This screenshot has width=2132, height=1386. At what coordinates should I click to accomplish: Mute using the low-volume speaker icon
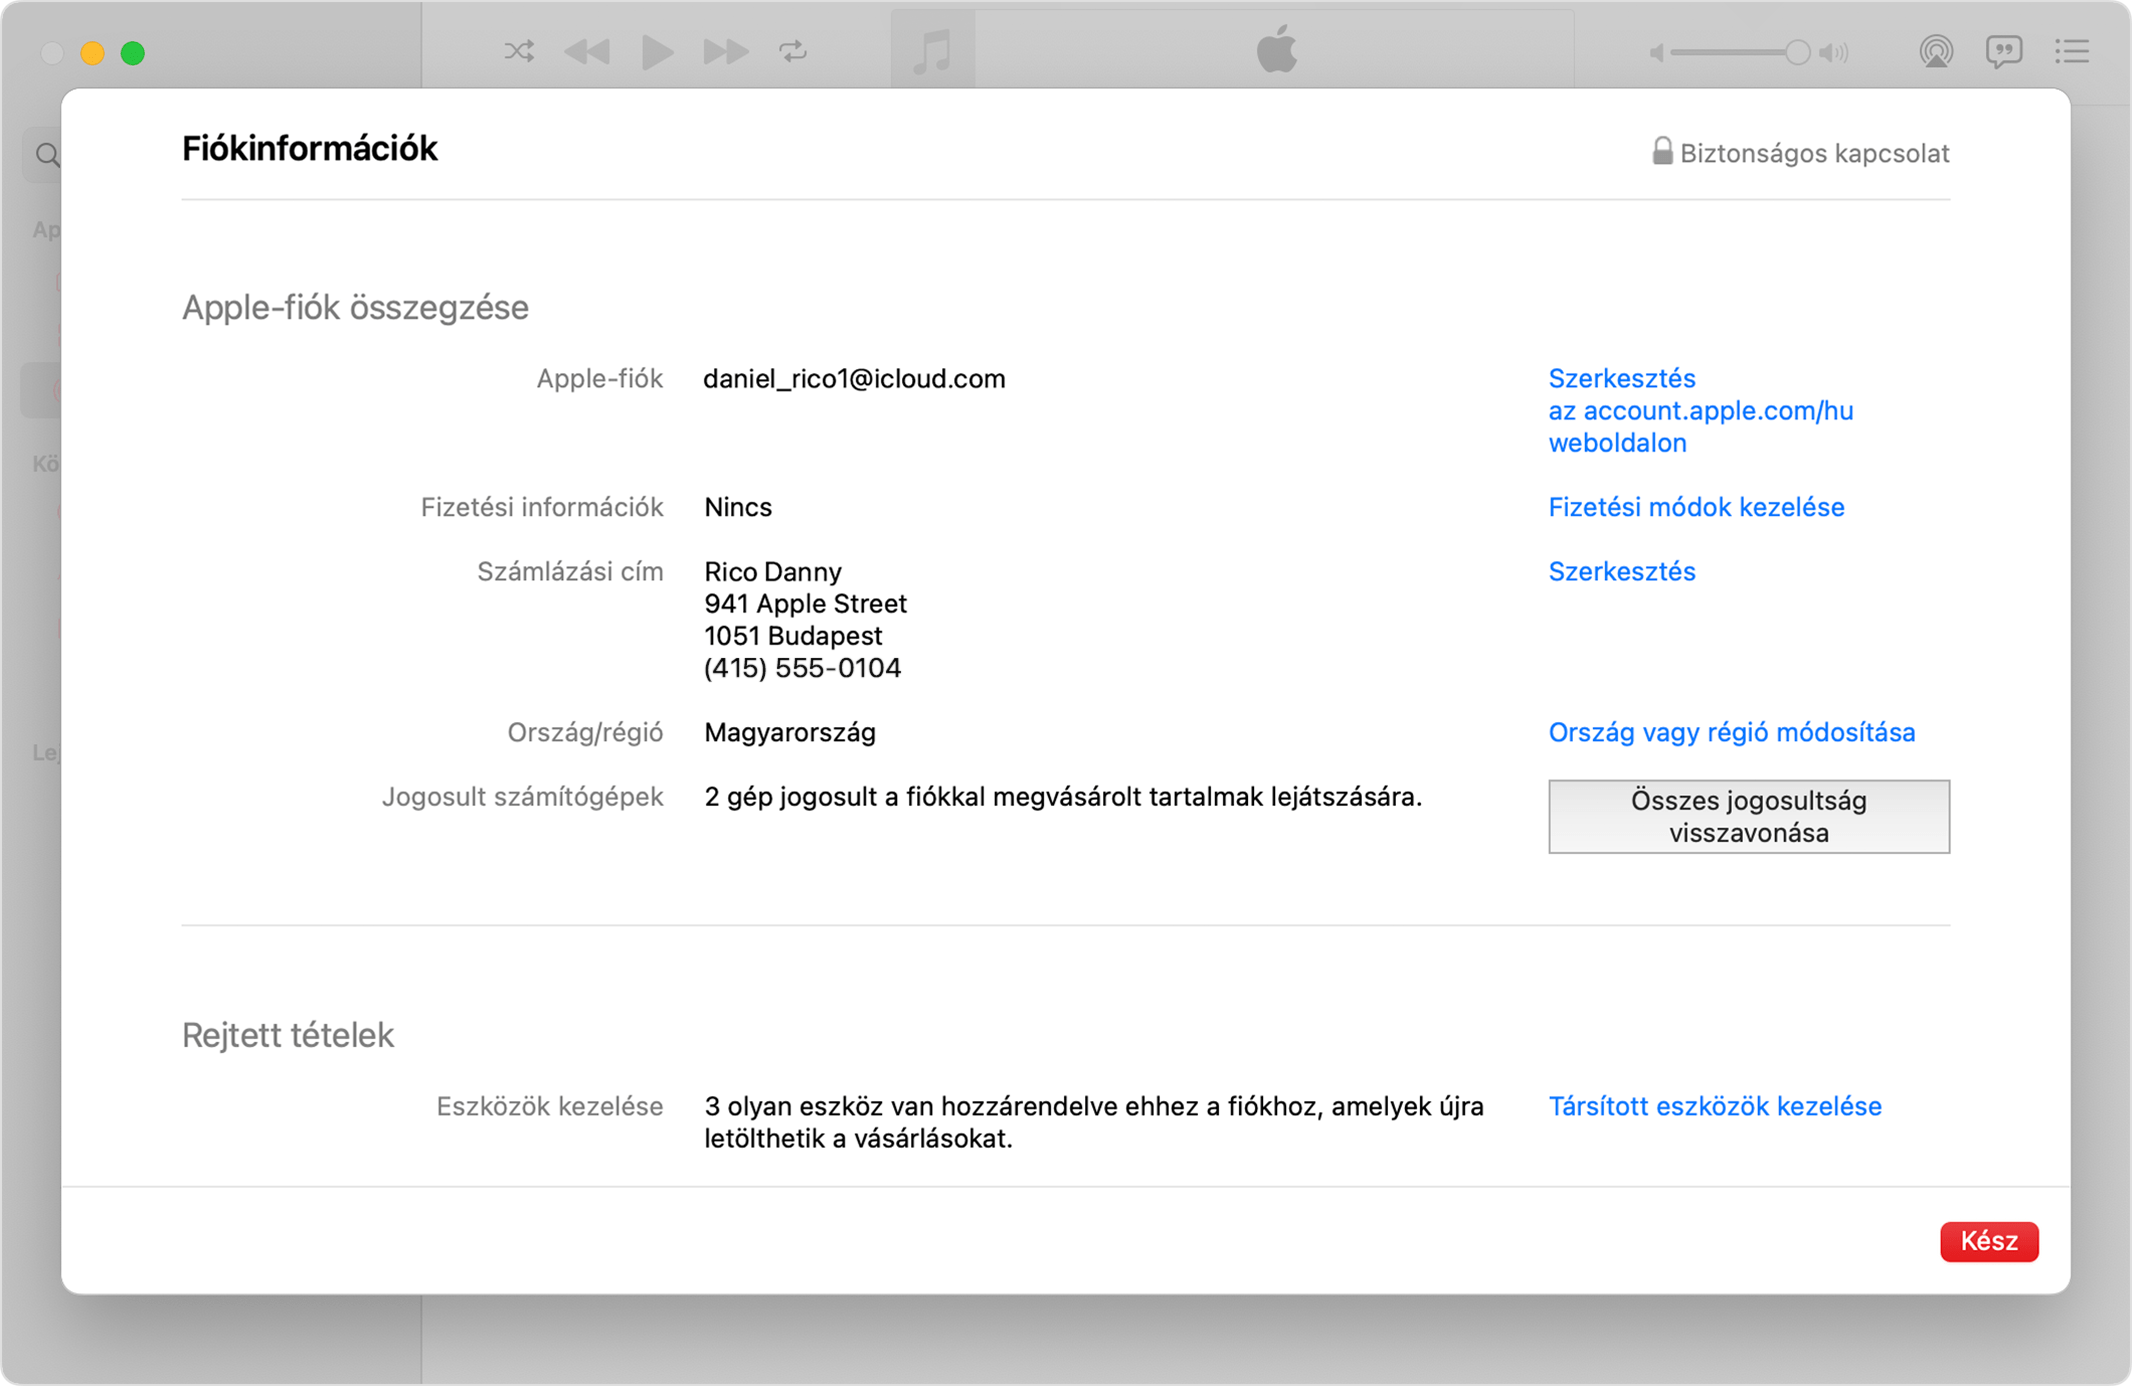pos(1657,53)
